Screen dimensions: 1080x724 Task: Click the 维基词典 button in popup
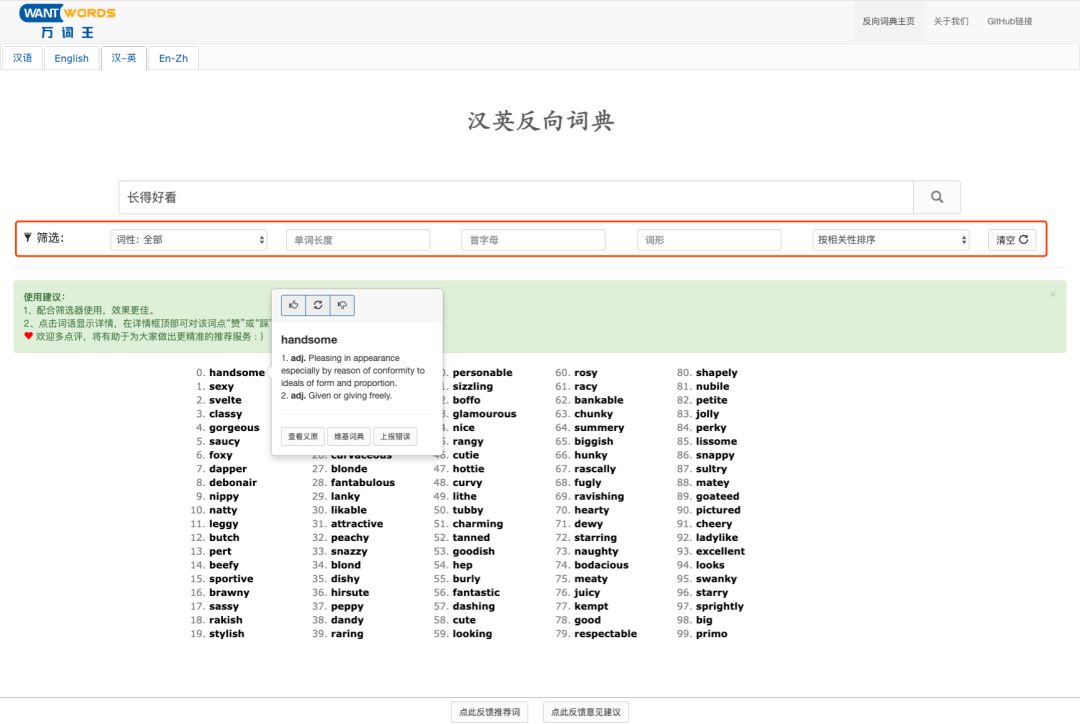click(349, 436)
